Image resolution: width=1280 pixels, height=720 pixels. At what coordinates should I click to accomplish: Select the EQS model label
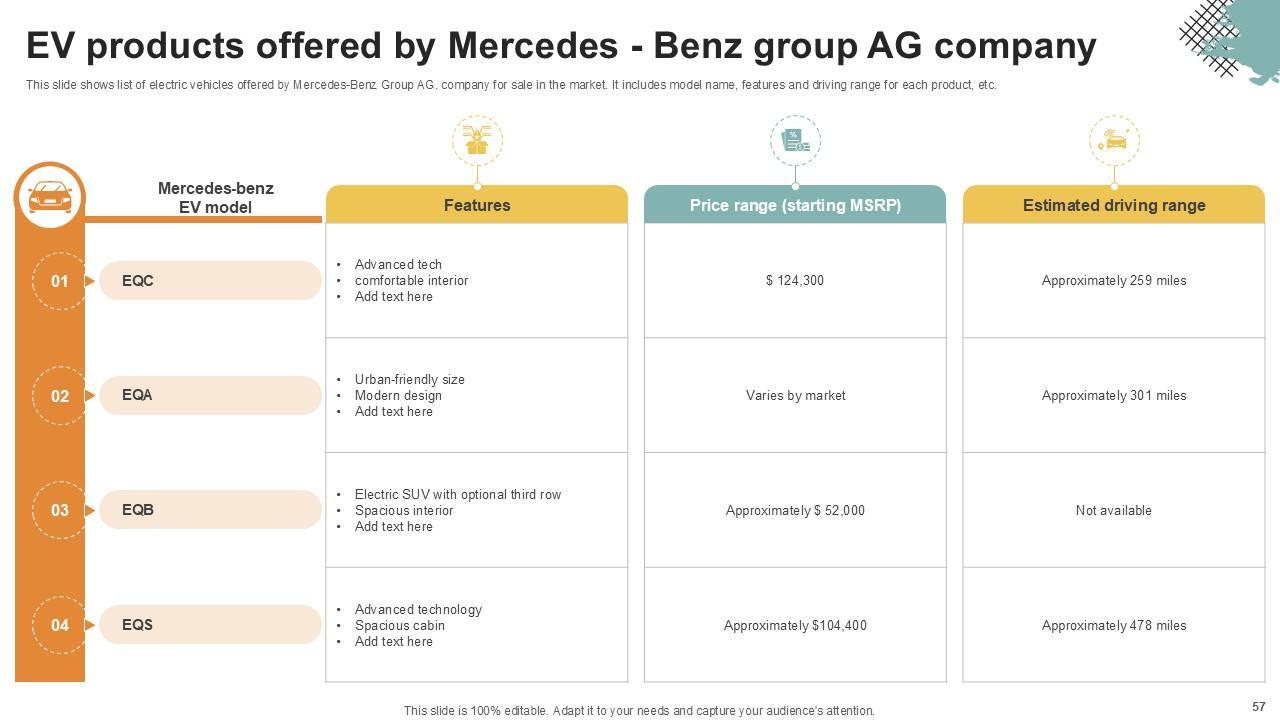tap(138, 625)
